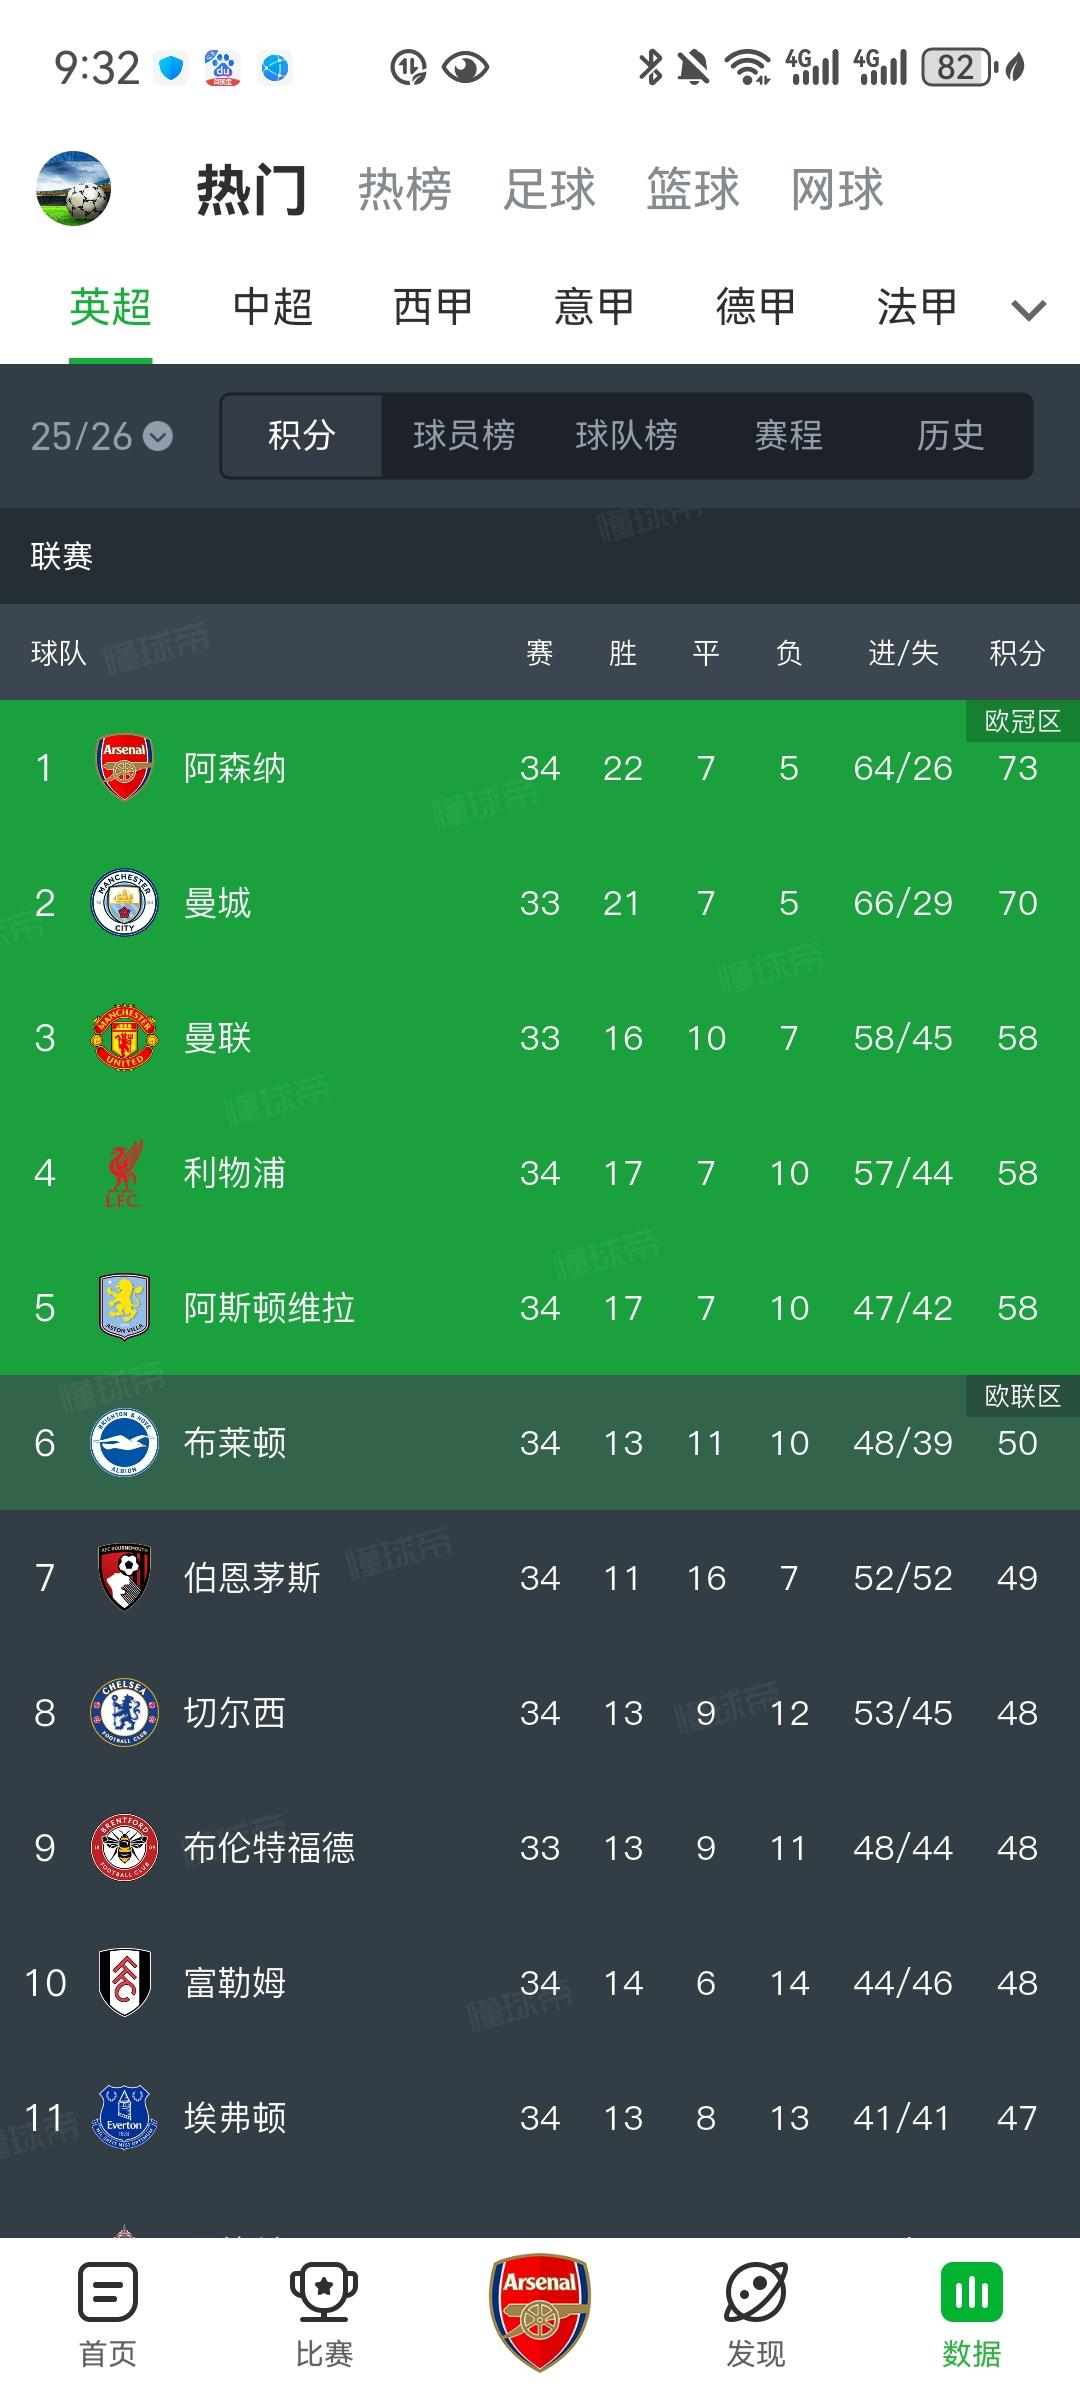The image size is (1080, 2388).
Task: Tap the Chelsea club badge
Action: pyautogui.click(x=124, y=1713)
